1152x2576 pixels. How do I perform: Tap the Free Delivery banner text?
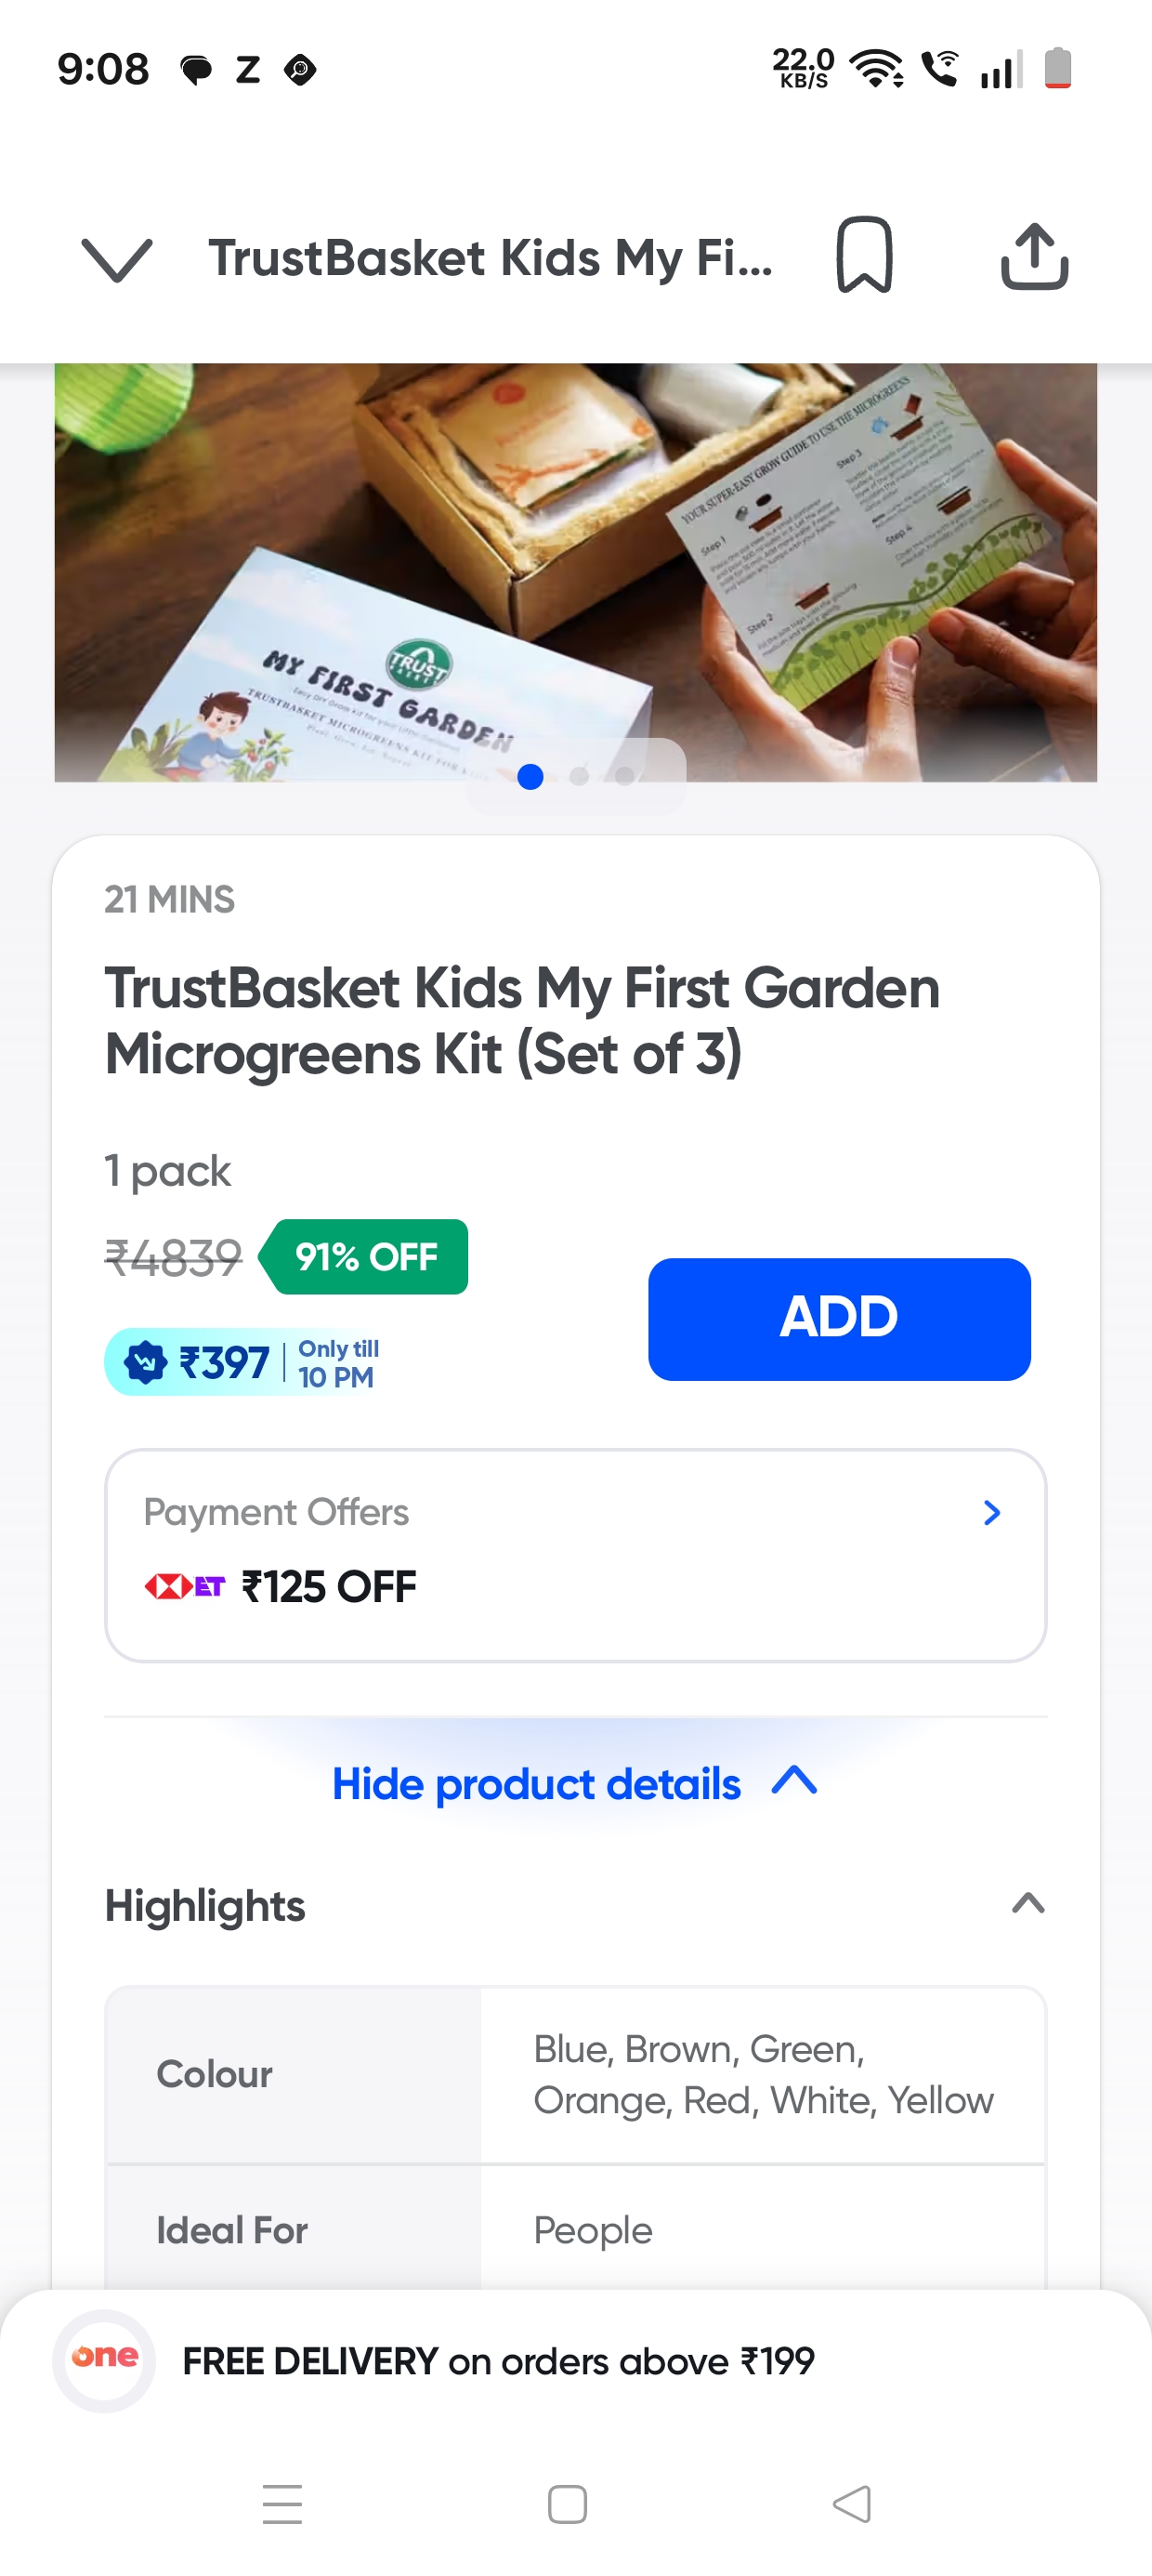pyautogui.click(x=498, y=2362)
